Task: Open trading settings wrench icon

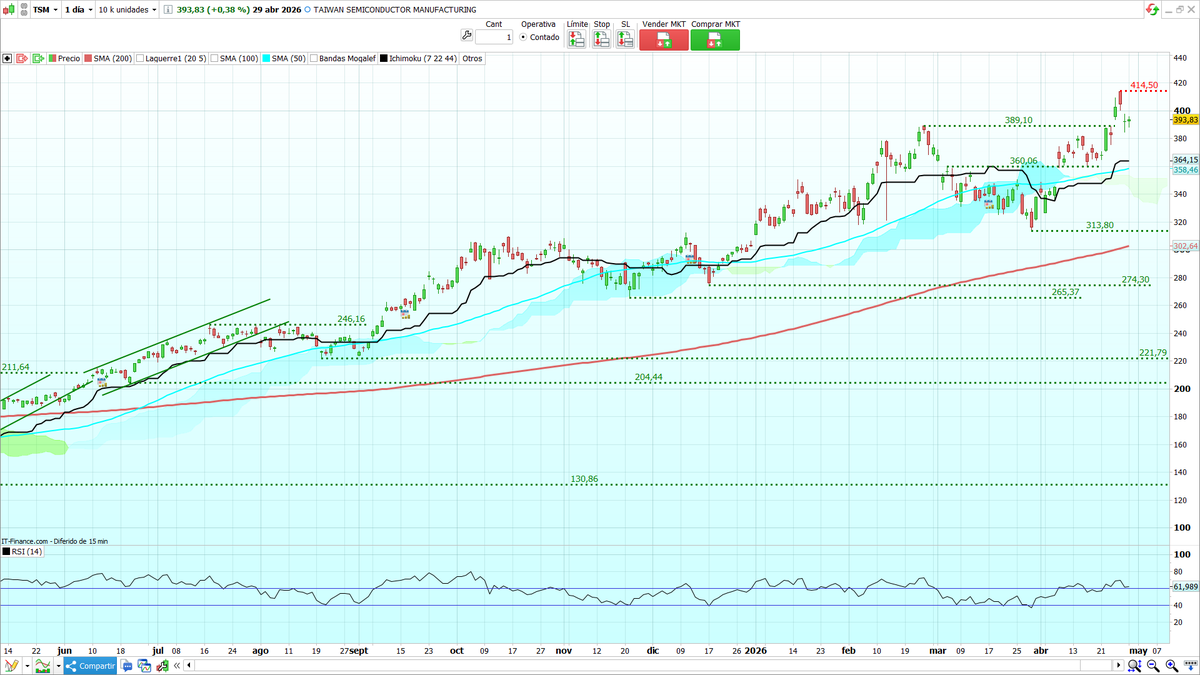Action: pos(466,36)
